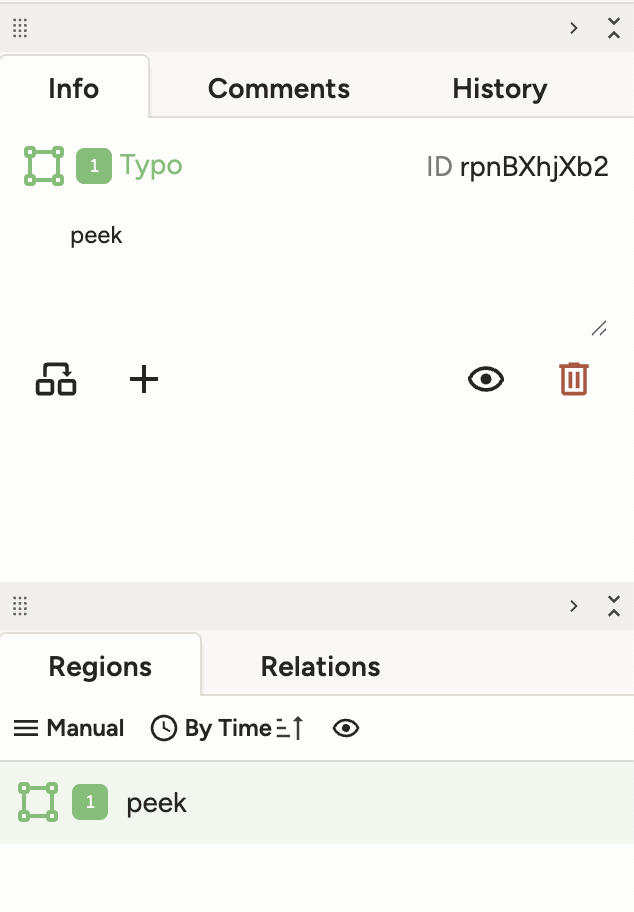
Task: Switch to the Comments tab
Action: click(x=279, y=89)
